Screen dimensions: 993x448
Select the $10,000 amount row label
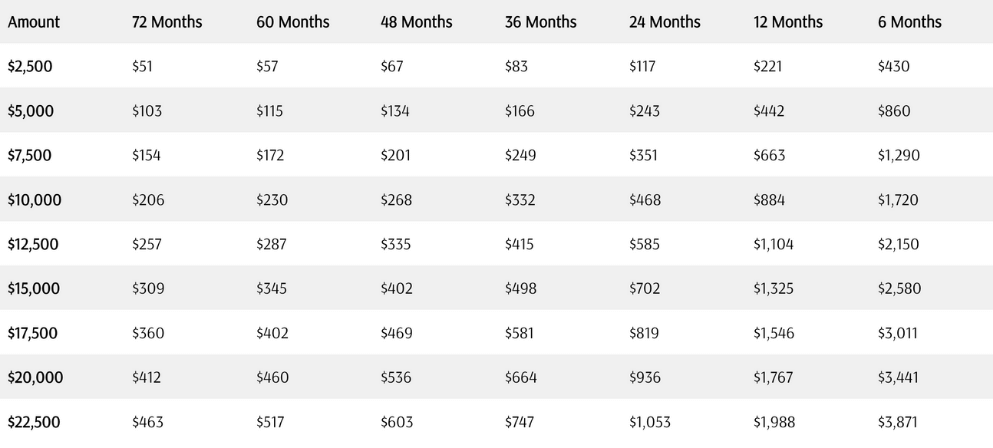coord(35,200)
